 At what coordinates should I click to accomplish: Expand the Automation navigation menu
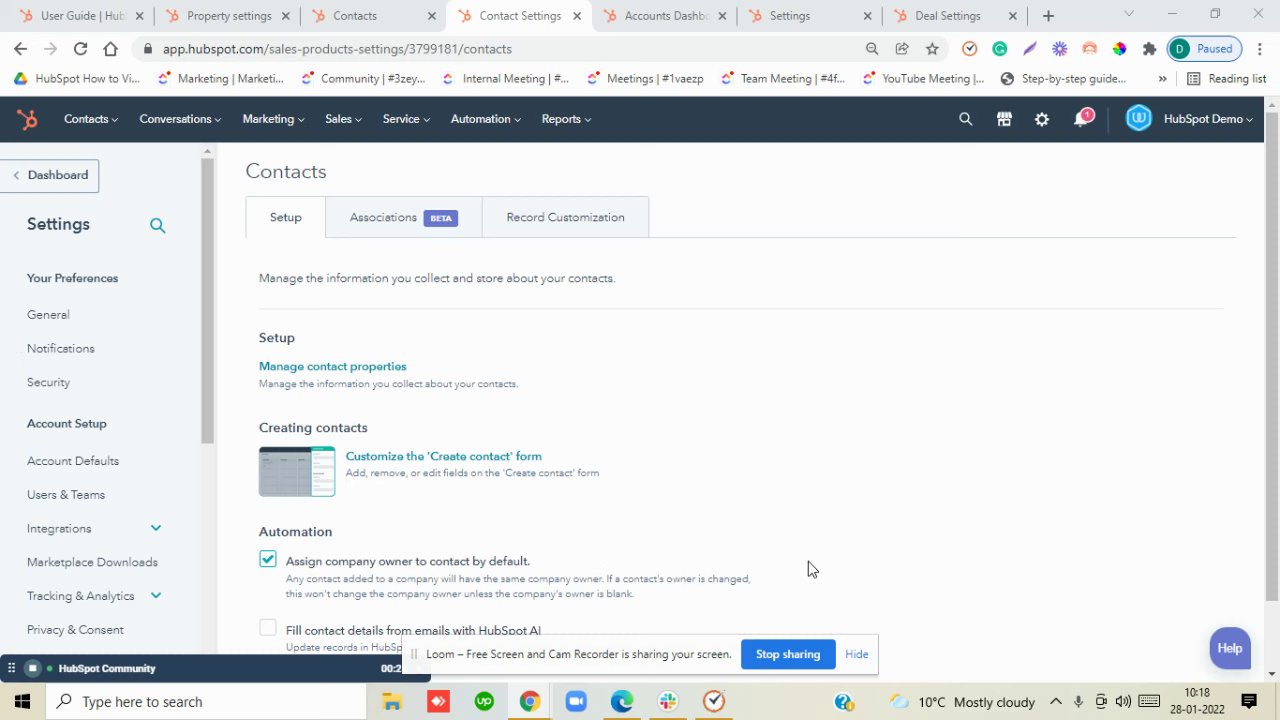point(485,119)
